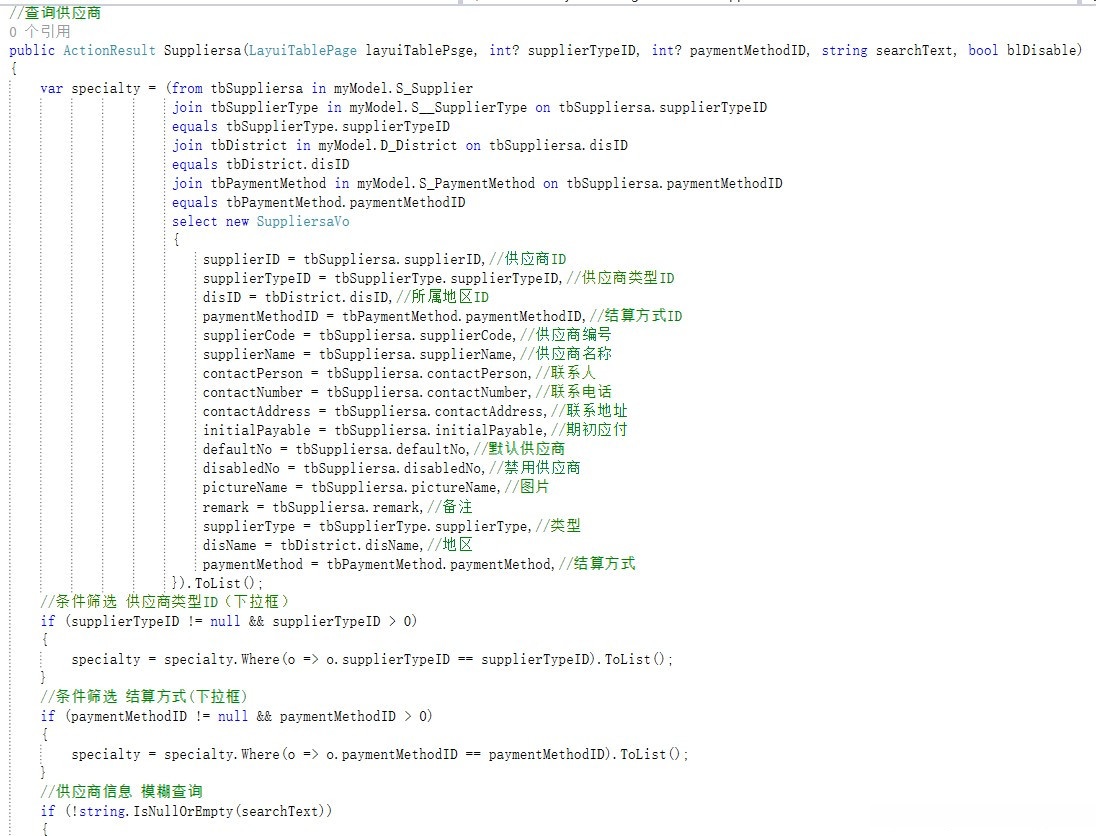Click "int? supplierTypeID" in the signature
This screenshot has height=836, width=1096.
point(563,50)
